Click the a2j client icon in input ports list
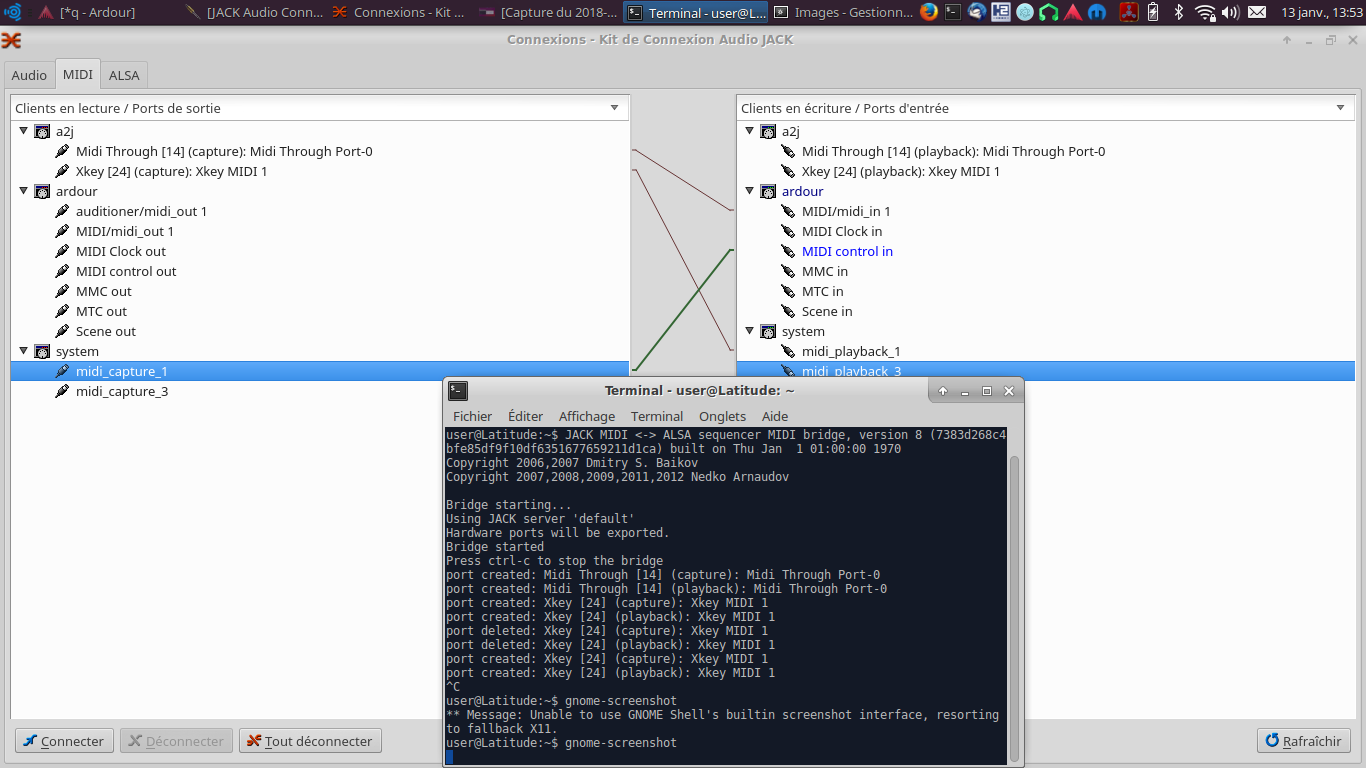Viewport: 1366px width, 768px height. (x=768, y=131)
